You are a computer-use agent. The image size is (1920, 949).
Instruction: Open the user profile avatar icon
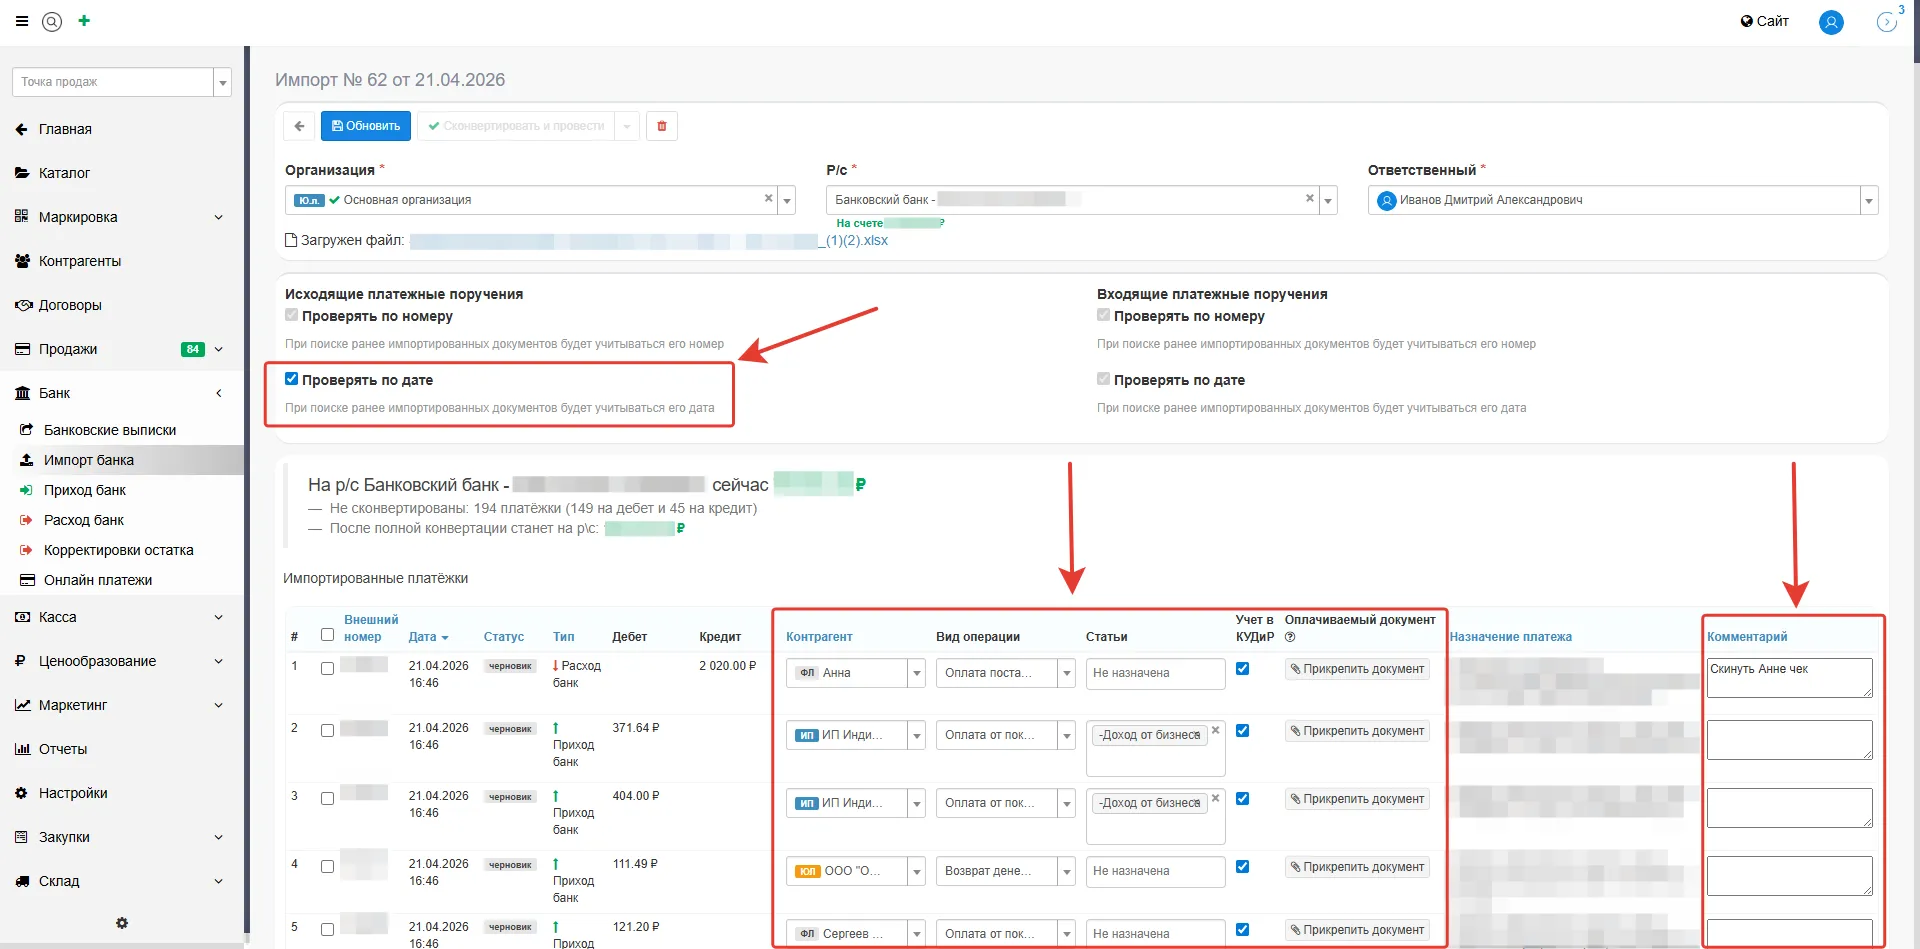point(1831,22)
